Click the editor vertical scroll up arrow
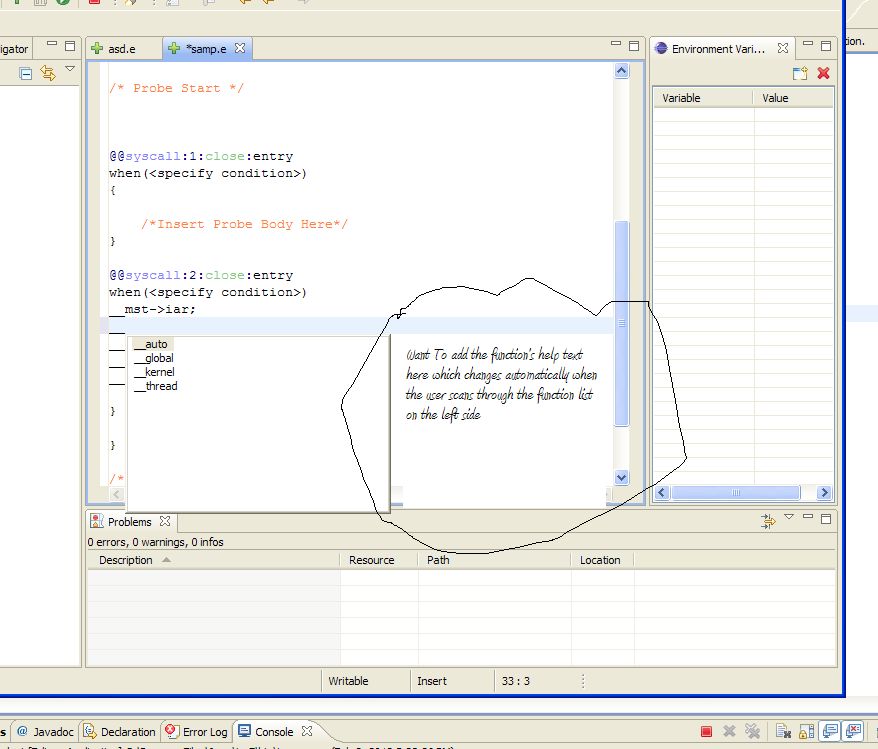 (622, 71)
